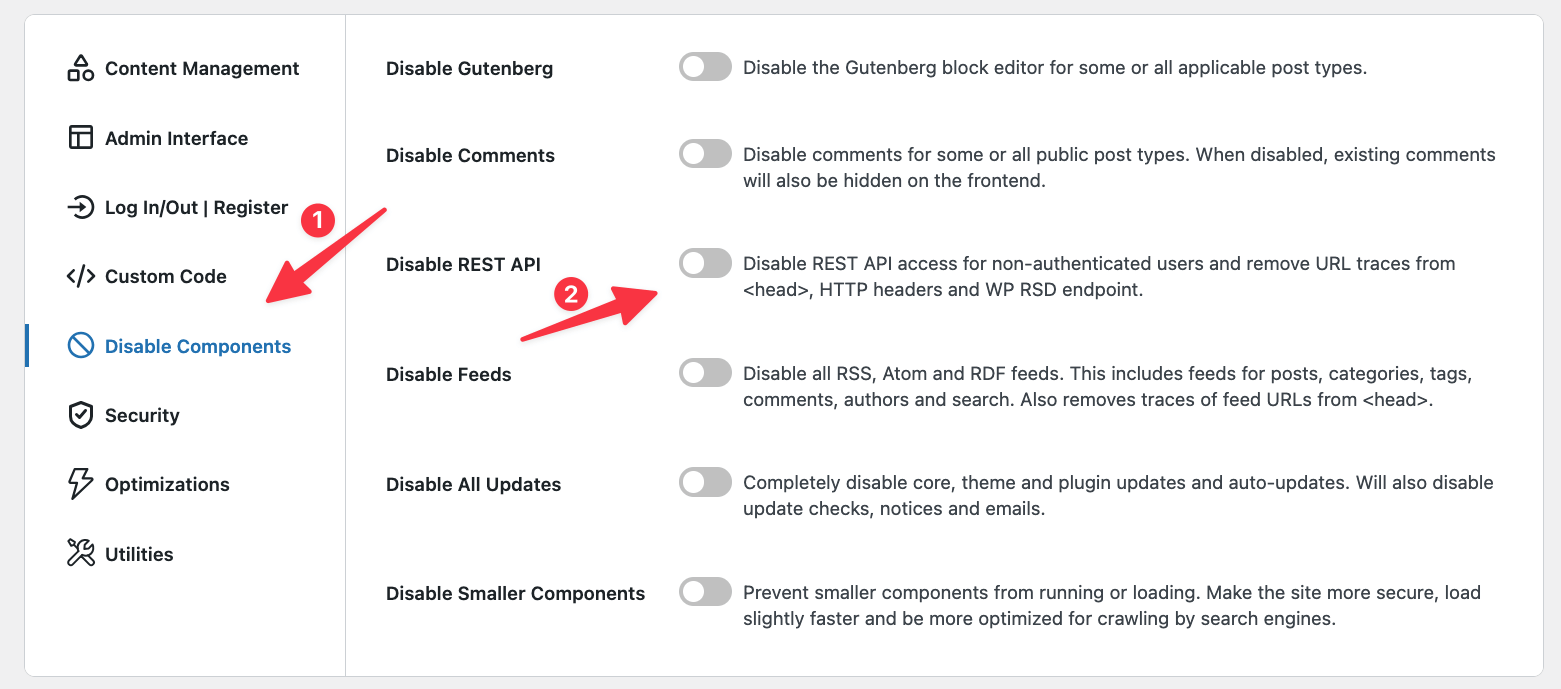Click the Disable REST API setting label
Screen dimensions: 1561x689
tap(463, 264)
